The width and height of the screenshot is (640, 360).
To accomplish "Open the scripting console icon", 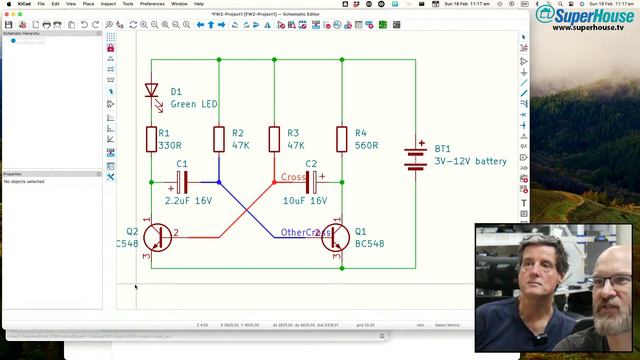I will [396, 25].
